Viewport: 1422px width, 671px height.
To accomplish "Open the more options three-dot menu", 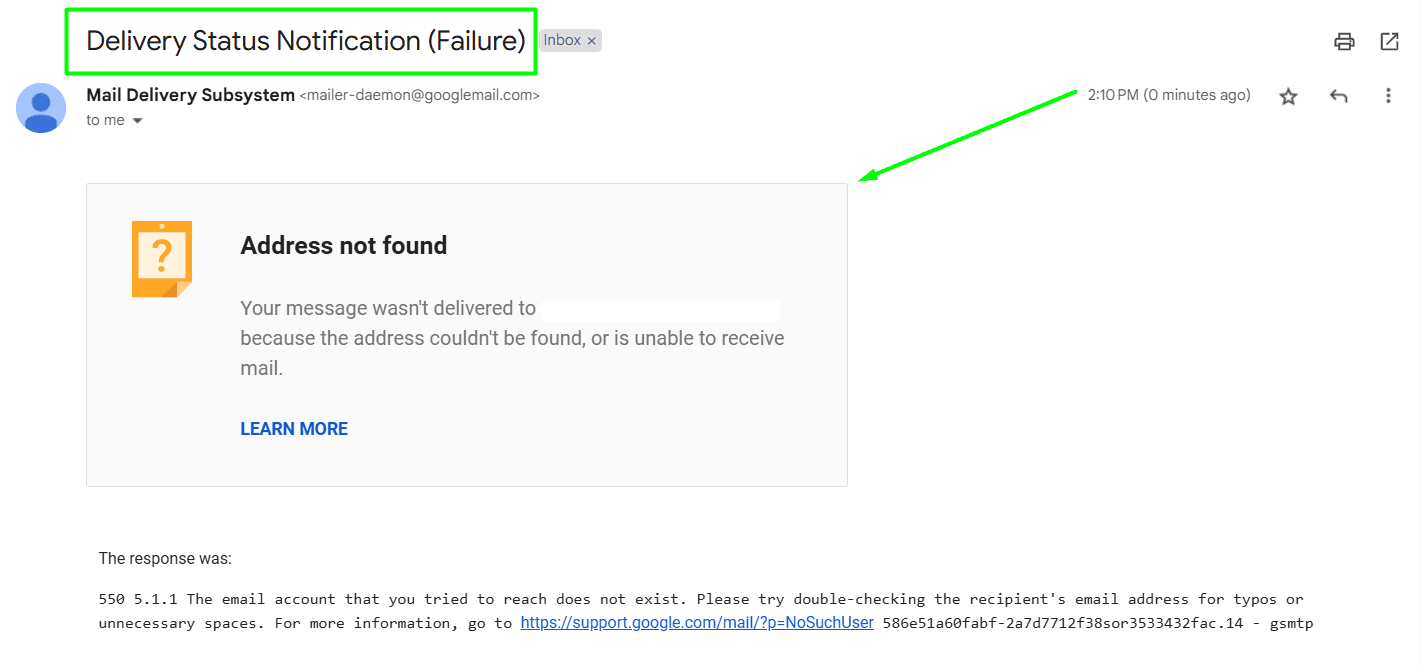I will click(1388, 95).
